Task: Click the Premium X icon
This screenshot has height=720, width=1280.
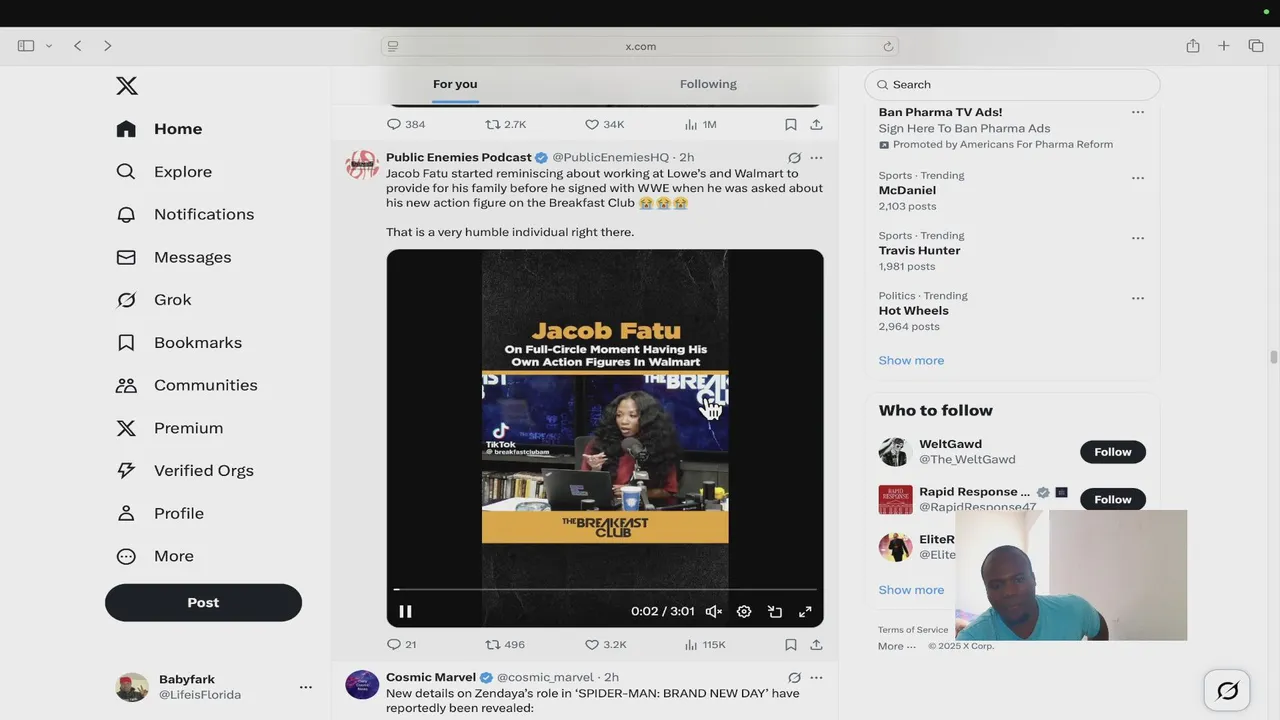Action: 126,428
